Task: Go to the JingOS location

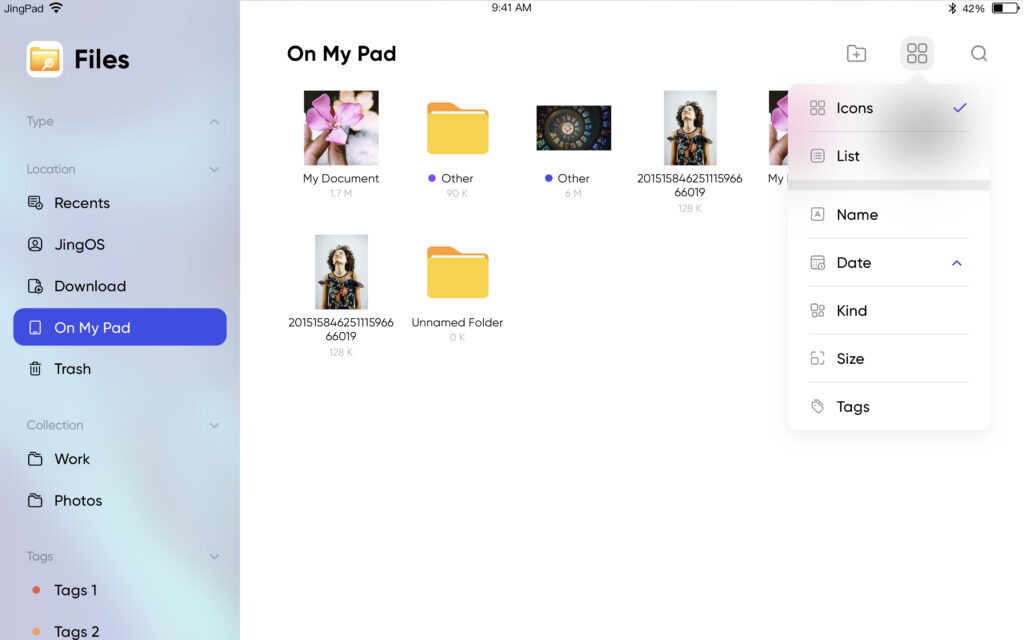Action: [79, 244]
